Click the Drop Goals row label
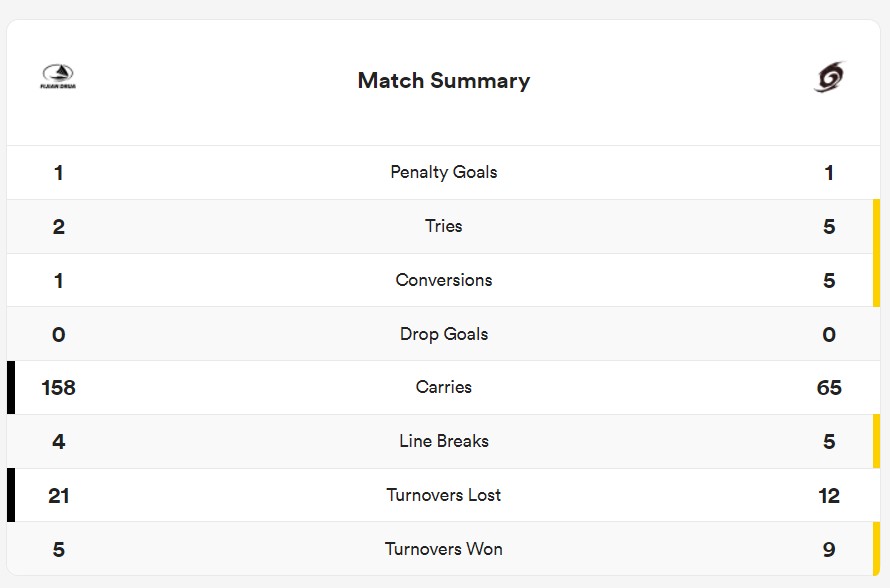Image resolution: width=890 pixels, height=588 pixels. pos(444,334)
